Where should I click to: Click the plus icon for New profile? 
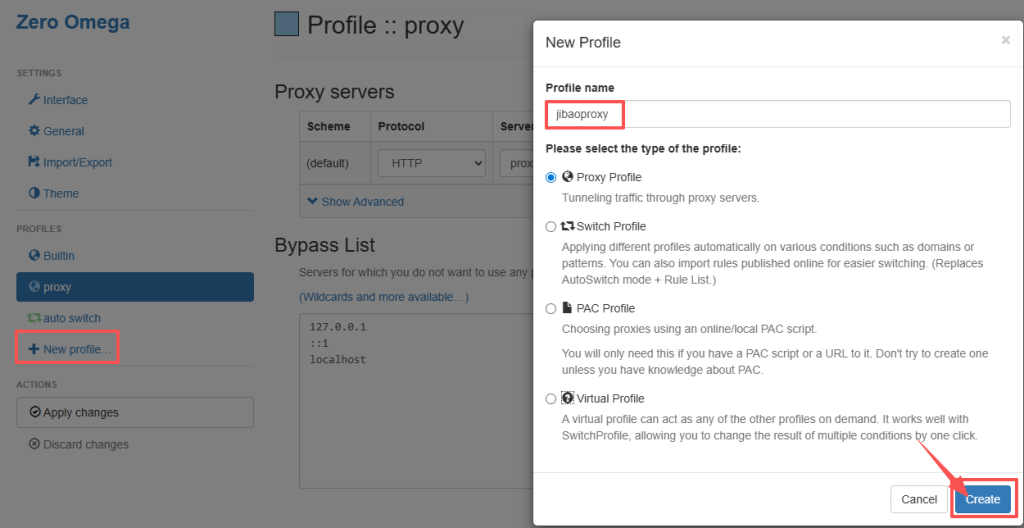click(x=34, y=349)
